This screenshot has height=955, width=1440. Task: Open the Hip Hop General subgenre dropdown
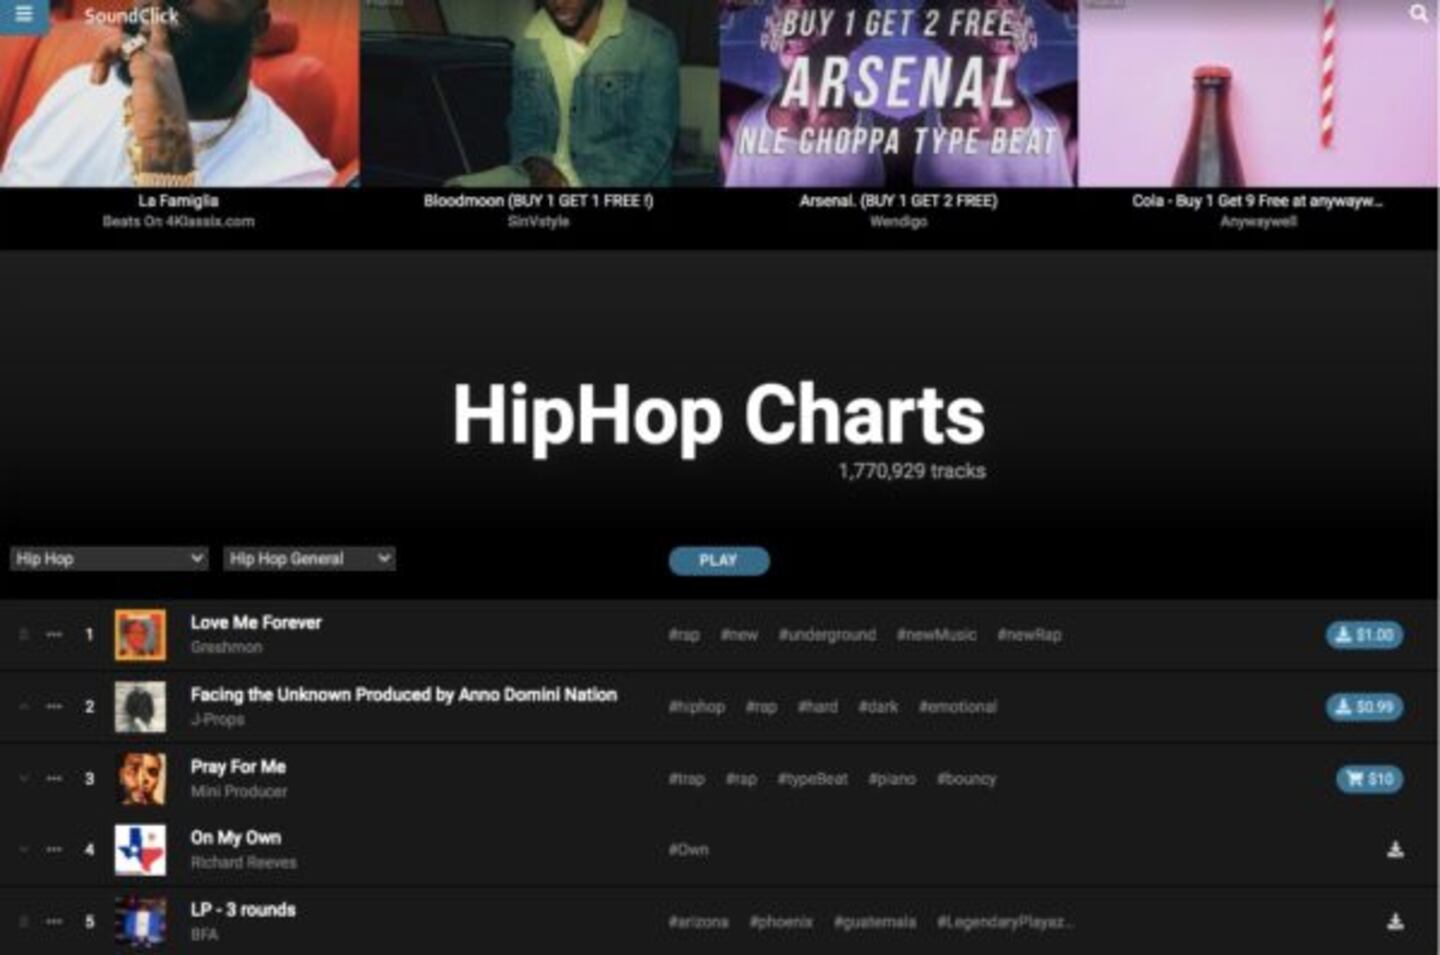[x=309, y=559]
